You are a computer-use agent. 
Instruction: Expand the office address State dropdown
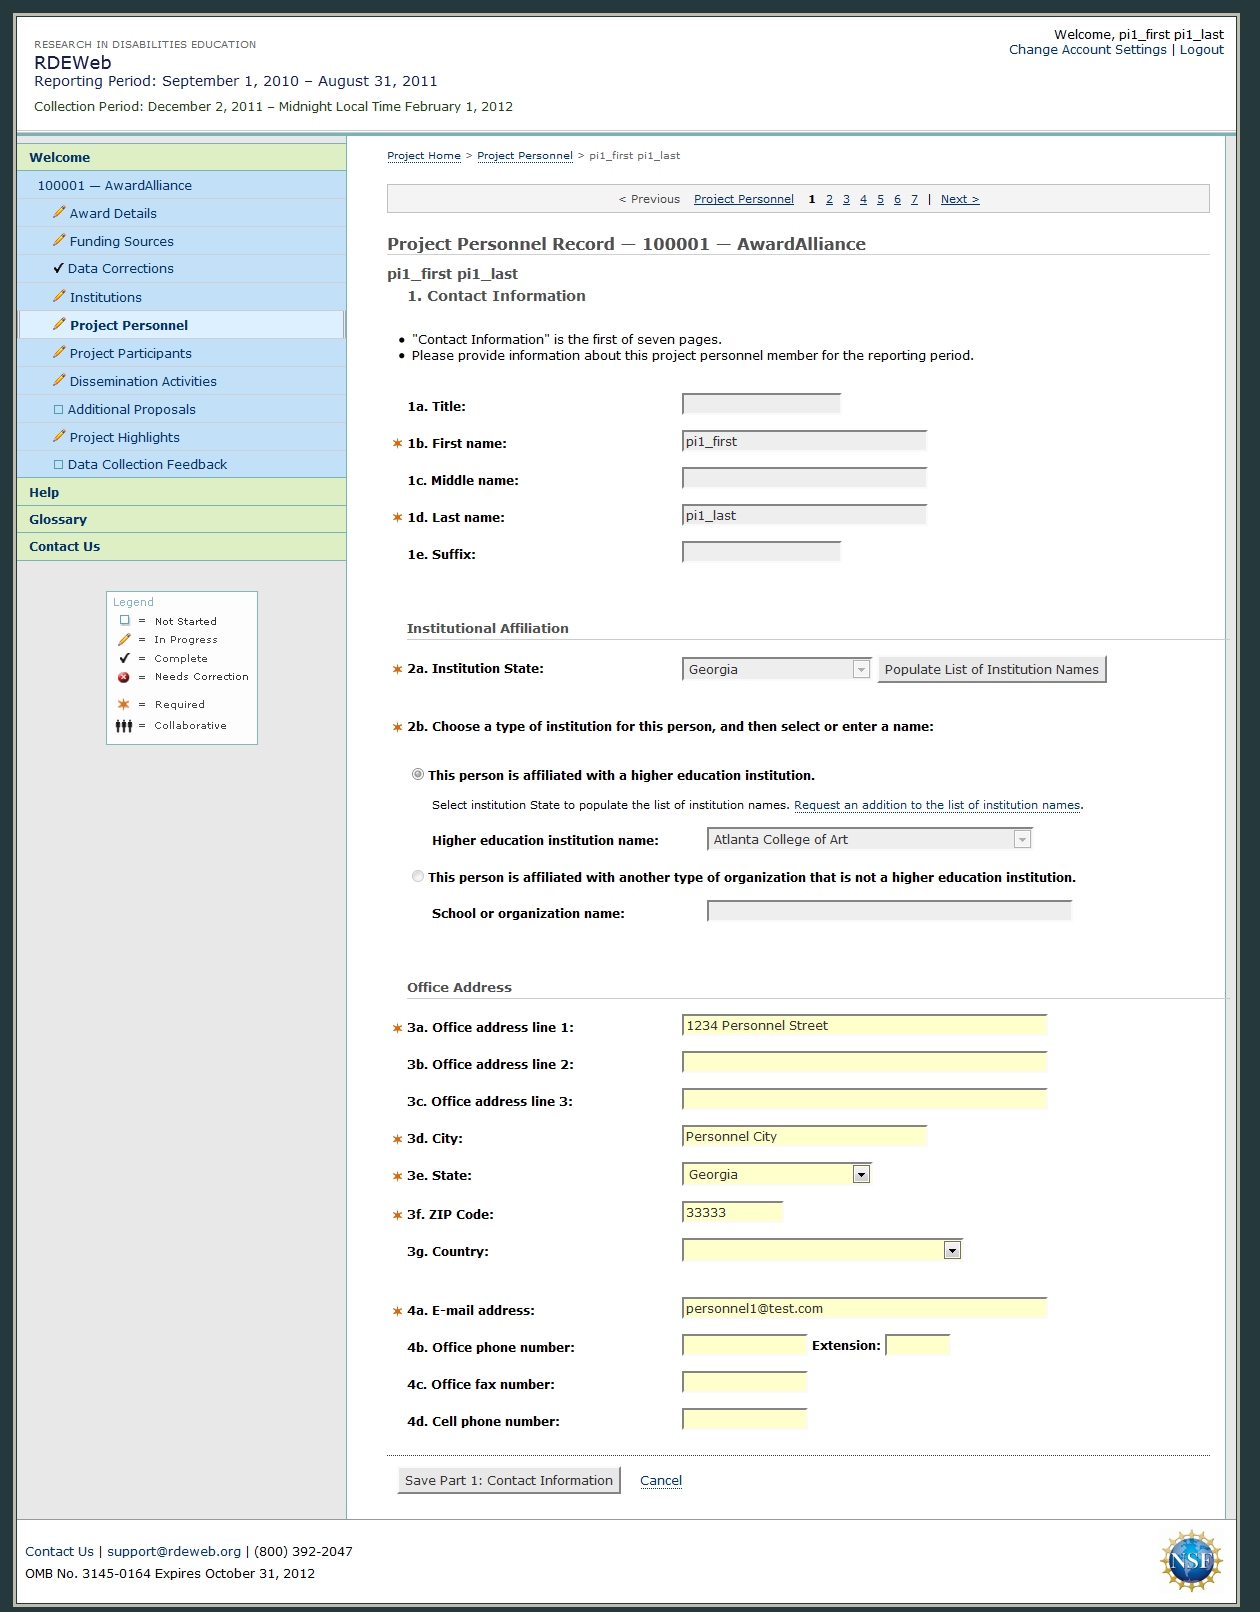(x=776, y=1174)
